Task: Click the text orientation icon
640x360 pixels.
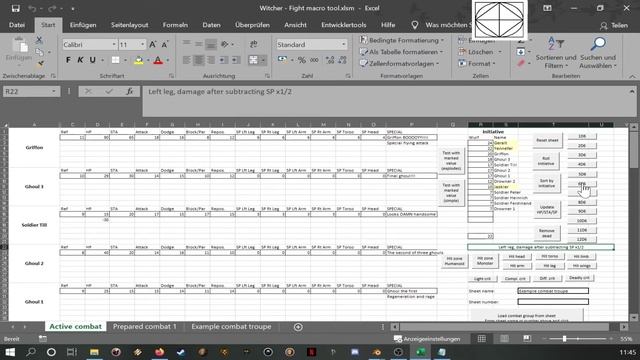Action: pyautogui.click(x=225, y=44)
